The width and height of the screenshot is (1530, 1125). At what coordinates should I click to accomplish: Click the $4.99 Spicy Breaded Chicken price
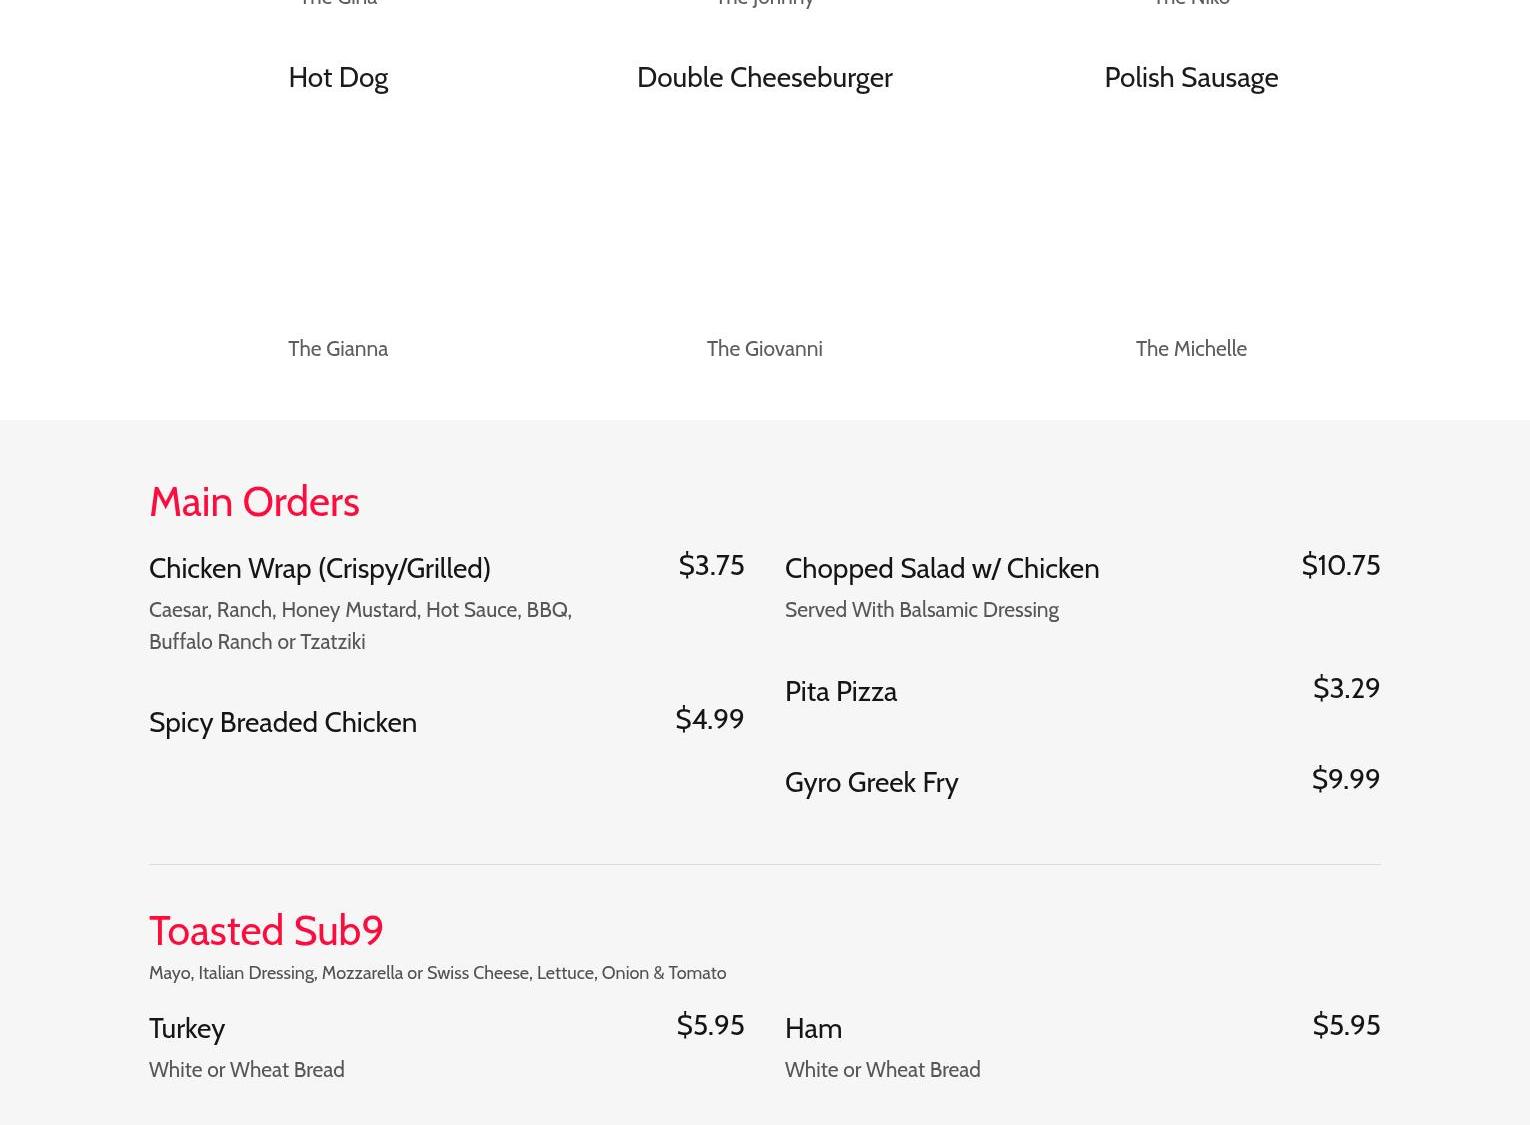[x=709, y=719]
